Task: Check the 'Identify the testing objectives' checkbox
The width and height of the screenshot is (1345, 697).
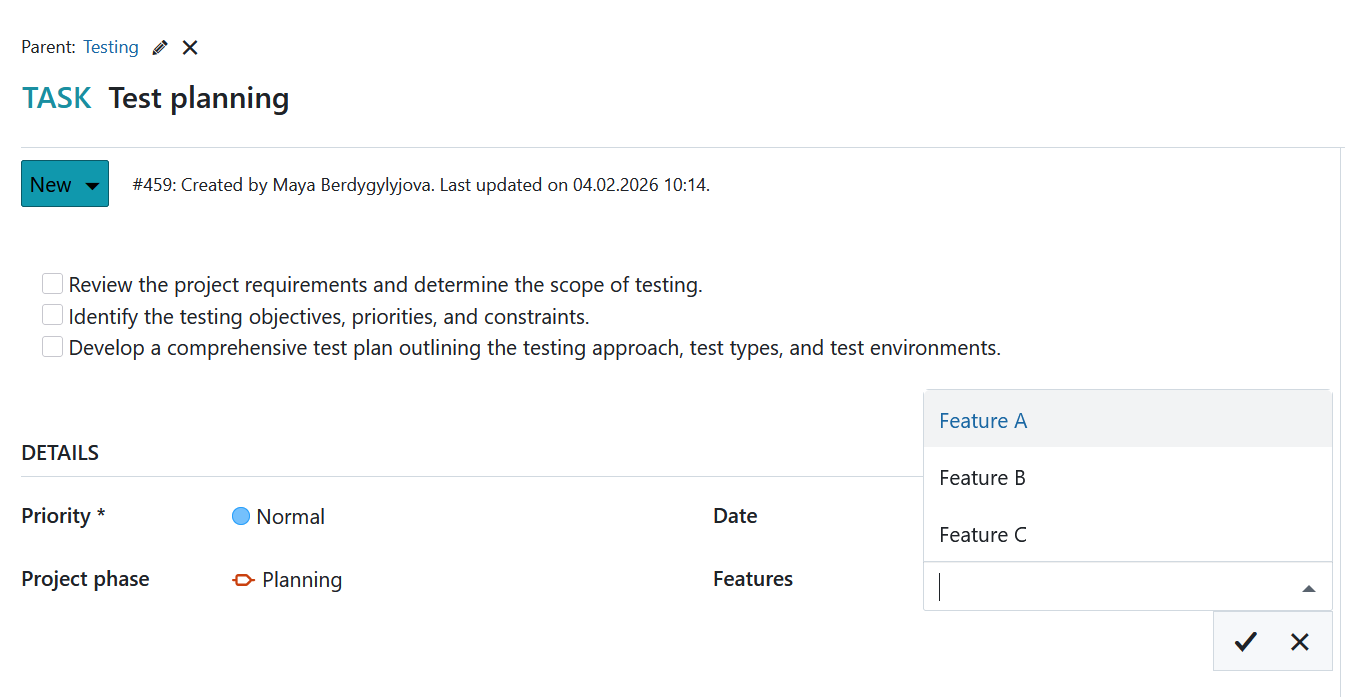Action: point(52,314)
